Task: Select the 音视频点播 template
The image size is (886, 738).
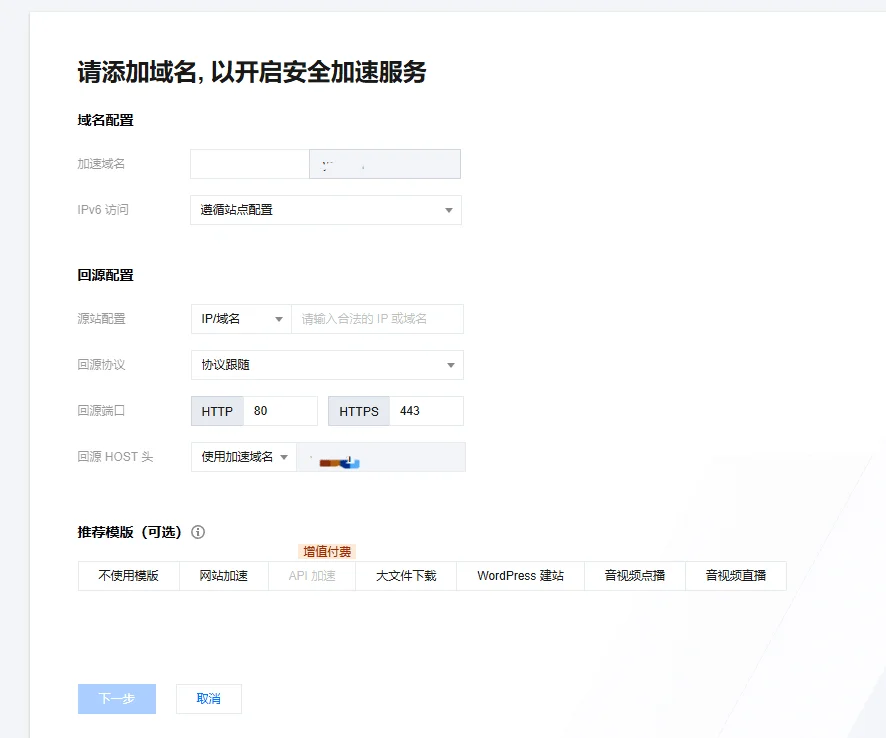Action: click(634, 576)
